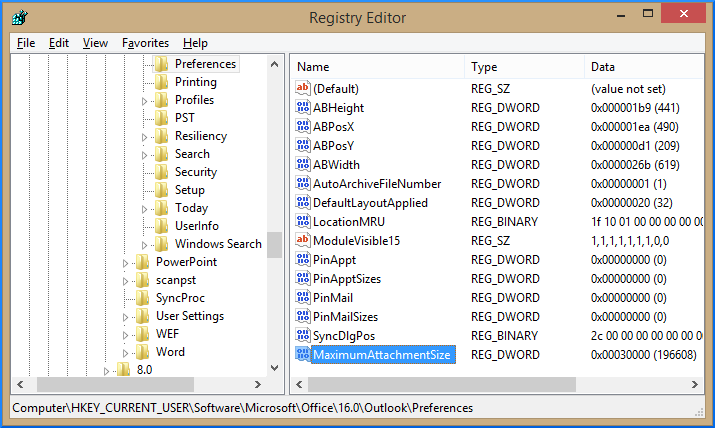The image size is (715, 428).
Task: Click the Resiliency folder icon
Action: coord(161,136)
